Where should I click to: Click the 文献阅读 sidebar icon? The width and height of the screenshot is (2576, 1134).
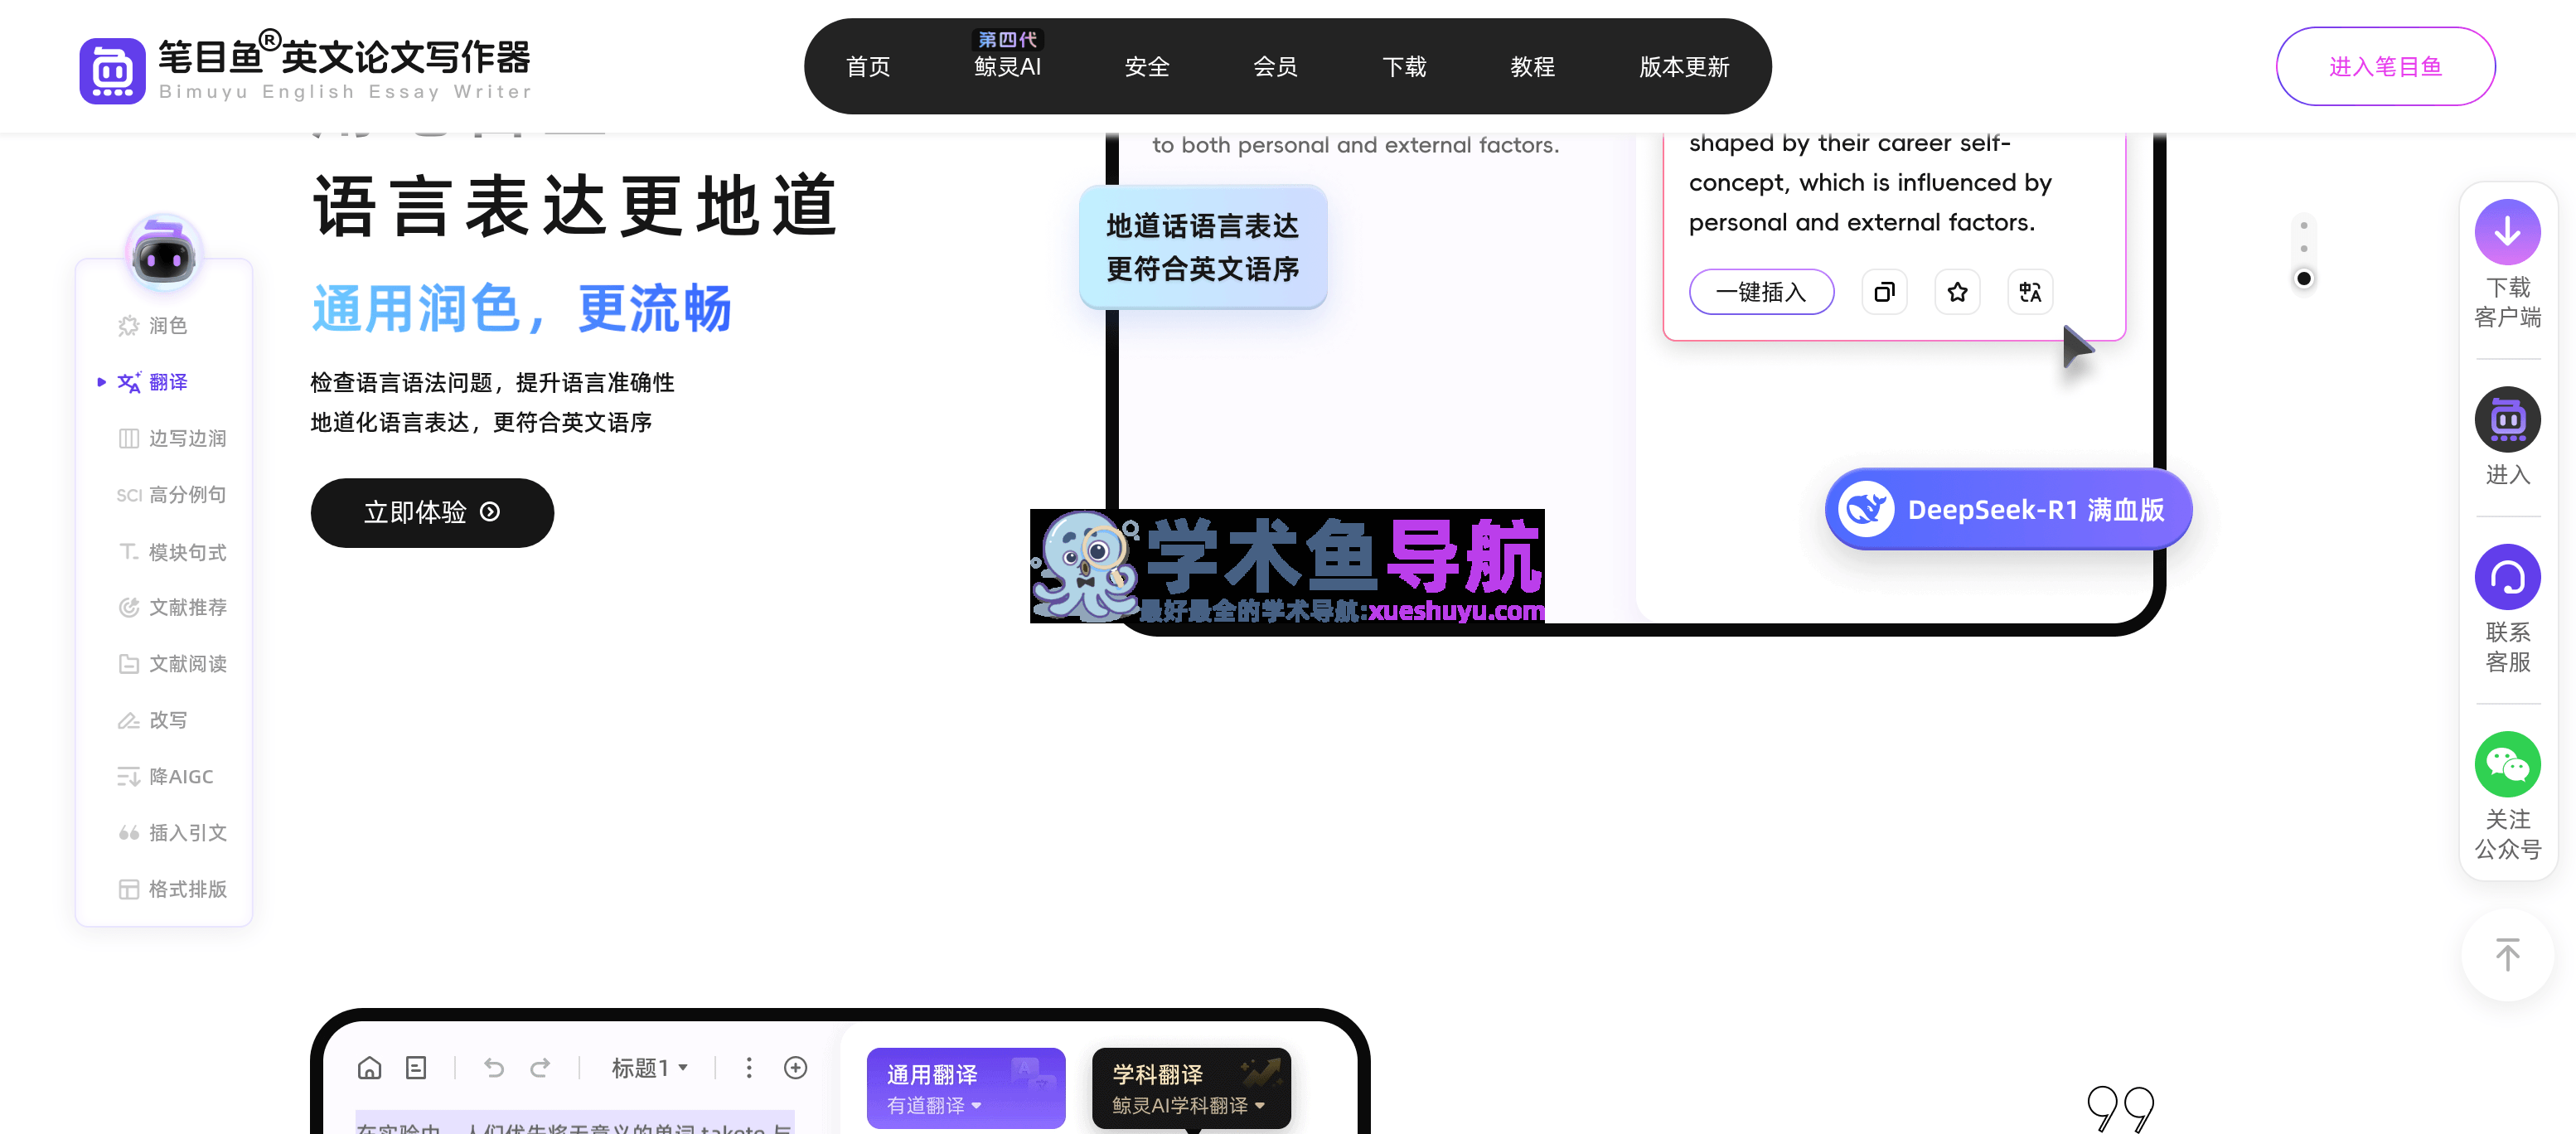pos(128,663)
